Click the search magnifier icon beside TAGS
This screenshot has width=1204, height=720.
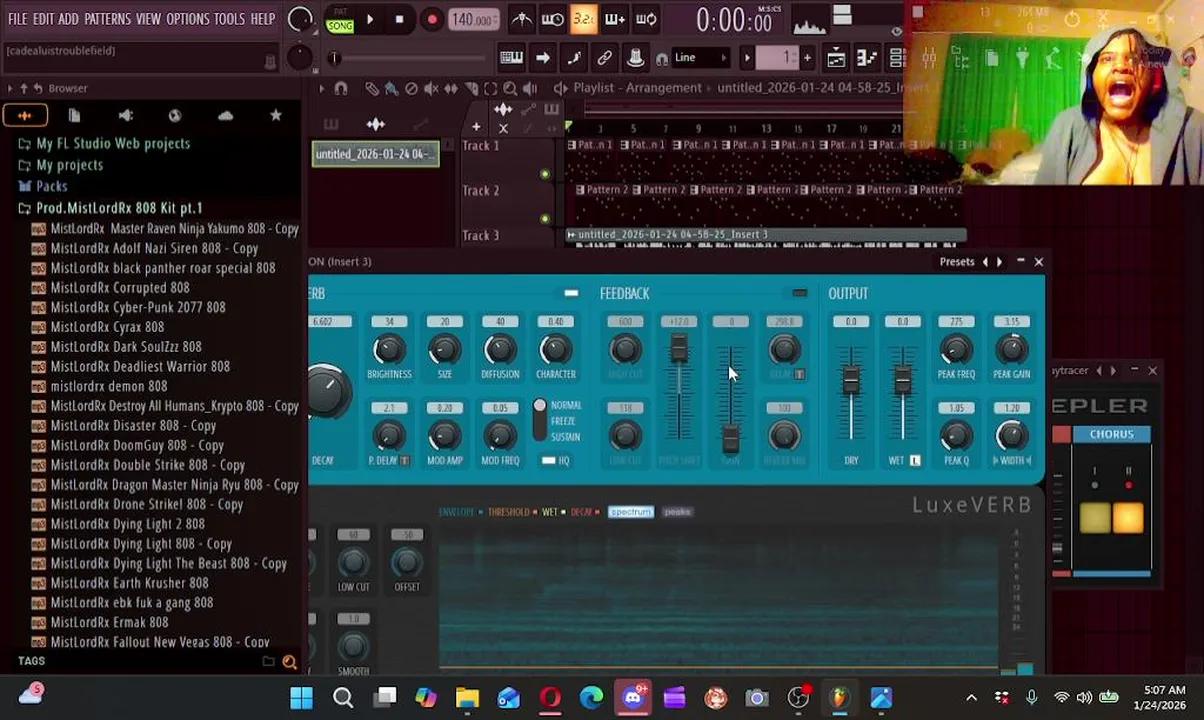[289, 661]
